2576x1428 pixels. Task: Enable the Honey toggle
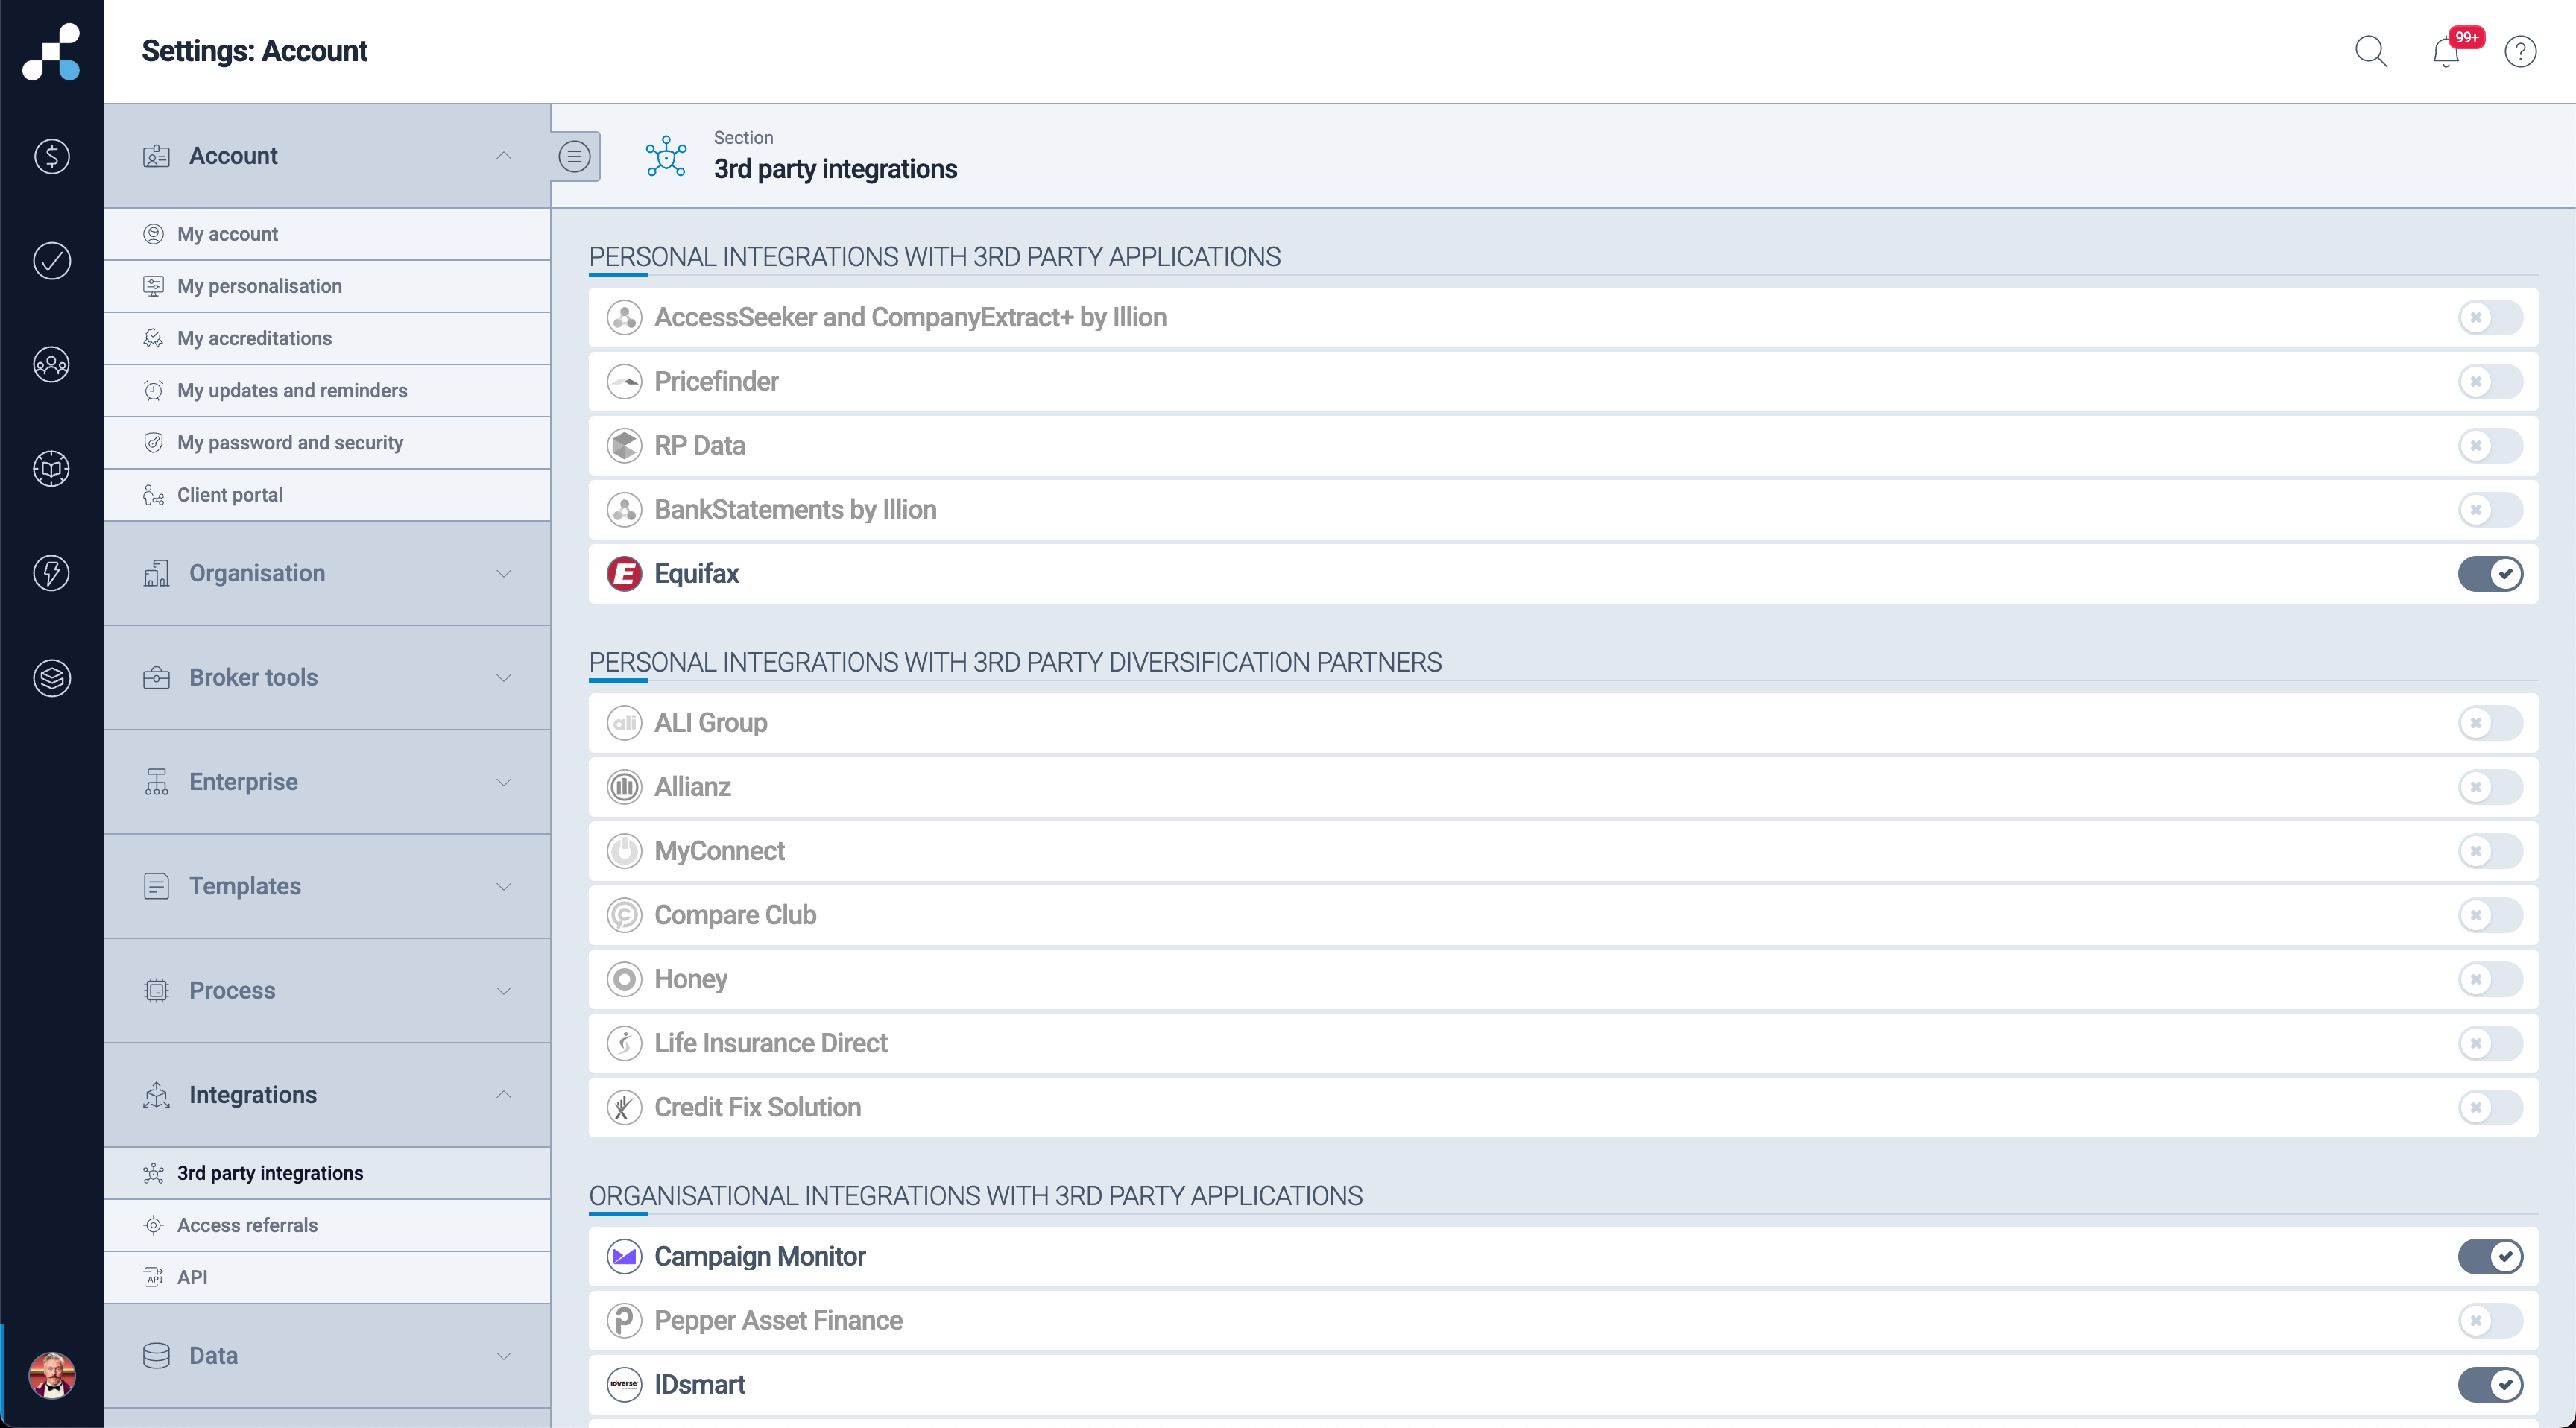[2490, 979]
